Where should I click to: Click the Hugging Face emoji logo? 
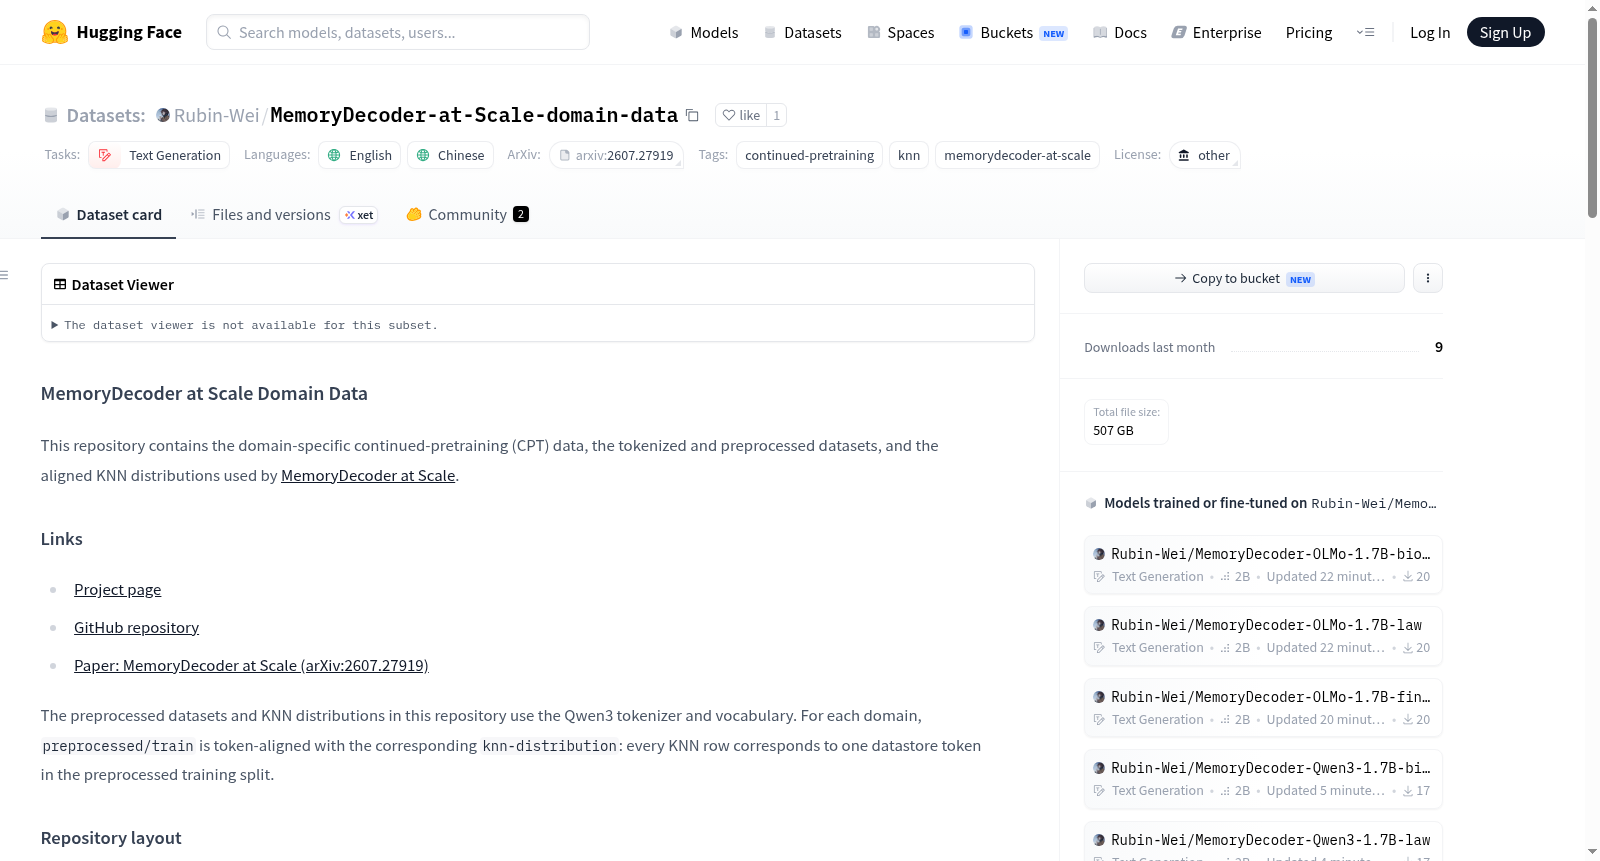[55, 32]
